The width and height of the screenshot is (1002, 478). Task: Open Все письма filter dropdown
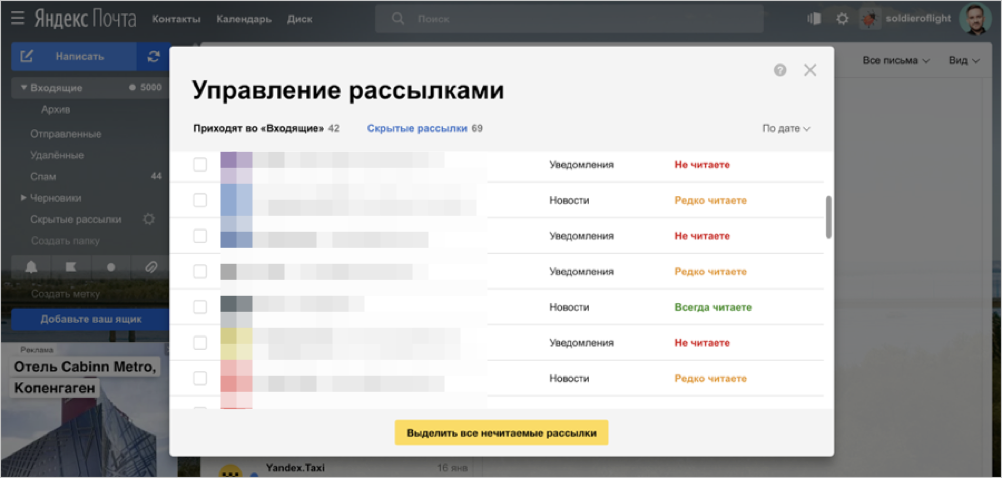click(896, 60)
